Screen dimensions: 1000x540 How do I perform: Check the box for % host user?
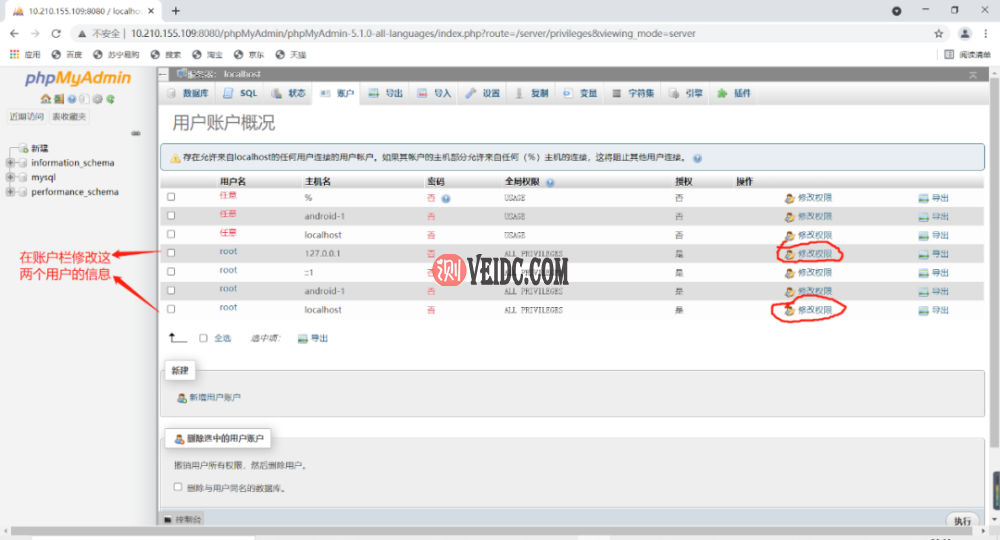click(x=171, y=197)
